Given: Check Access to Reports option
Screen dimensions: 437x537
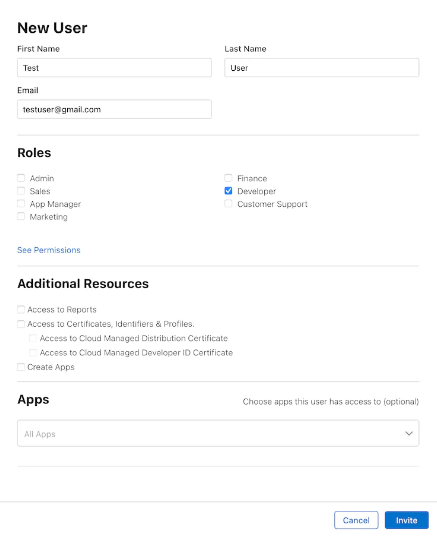Looking at the screenshot, I should pyautogui.click(x=21, y=310).
